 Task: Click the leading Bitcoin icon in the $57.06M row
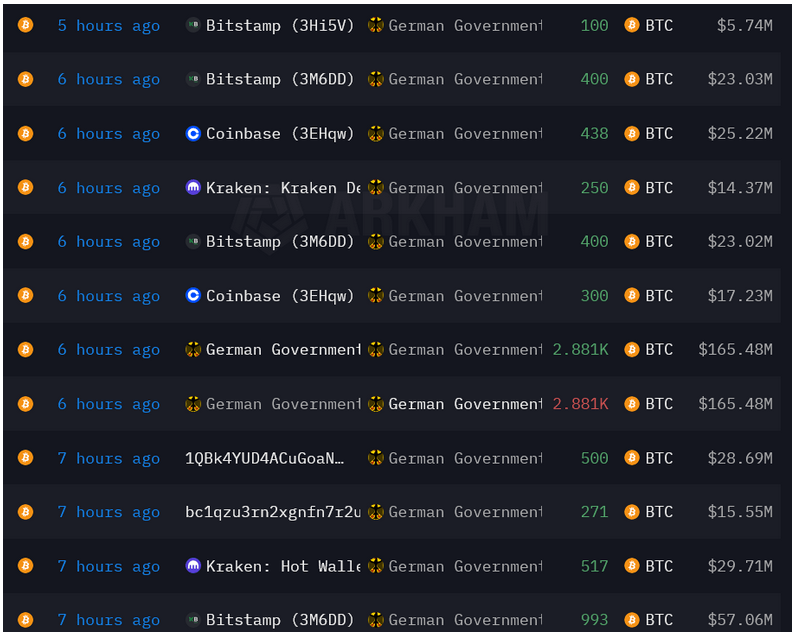point(25,619)
